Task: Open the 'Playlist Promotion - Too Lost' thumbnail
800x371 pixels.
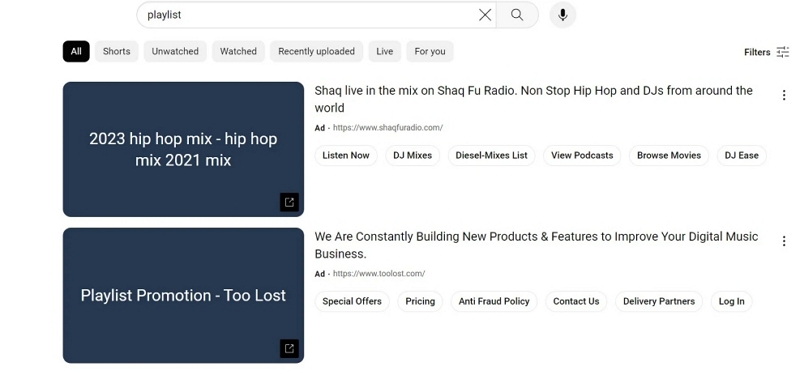Action: (183, 295)
